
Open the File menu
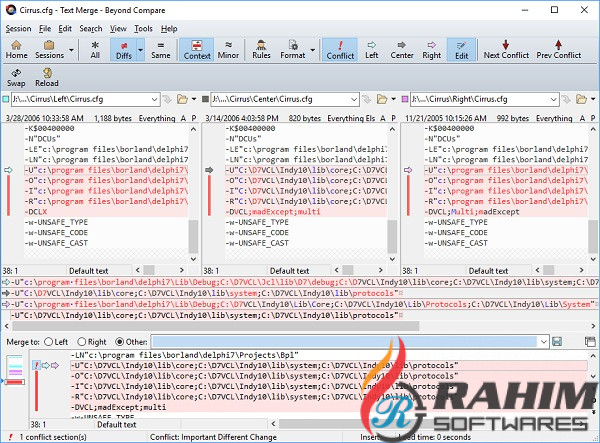pyautogui.click(x=45, y=29)
